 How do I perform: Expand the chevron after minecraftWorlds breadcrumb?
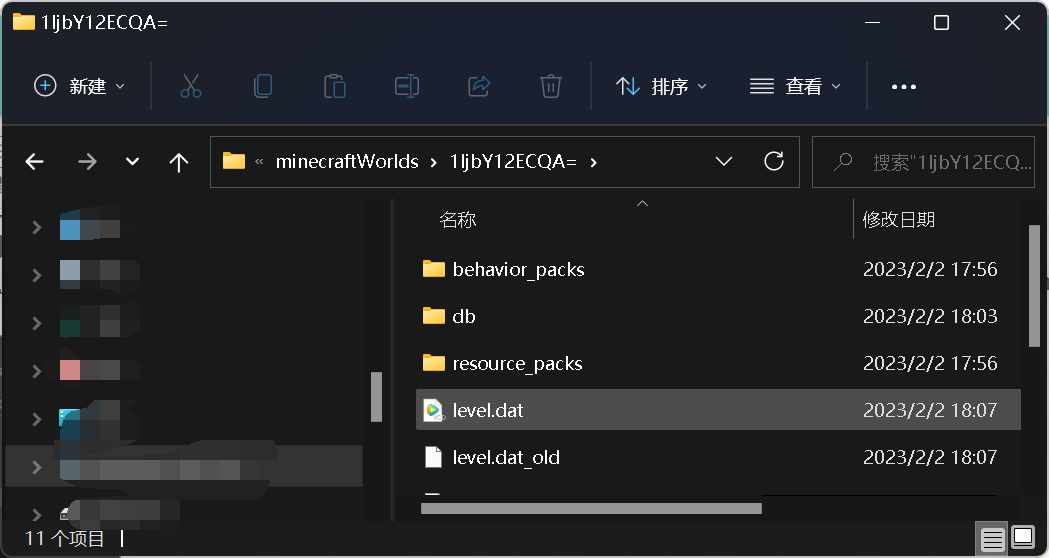coord(434,162)
